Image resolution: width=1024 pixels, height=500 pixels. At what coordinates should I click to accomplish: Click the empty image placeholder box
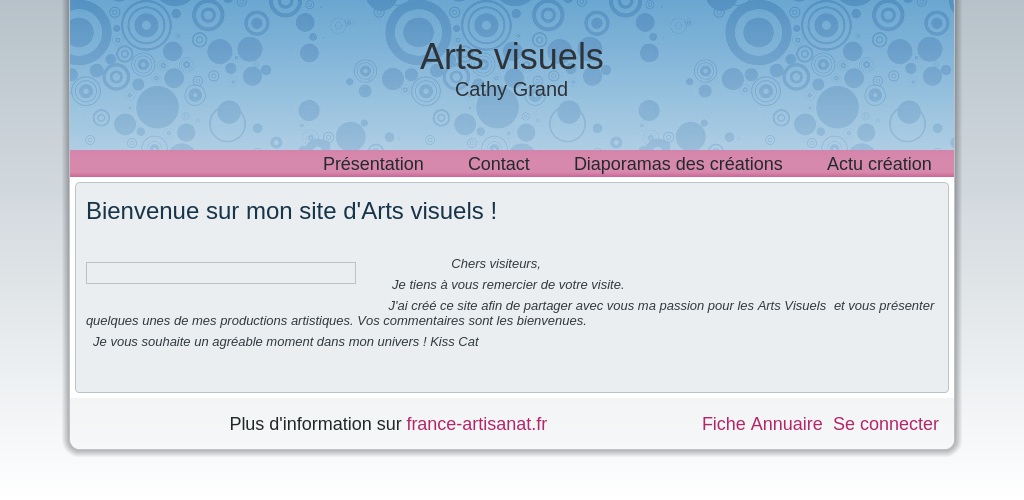(221, 273)
